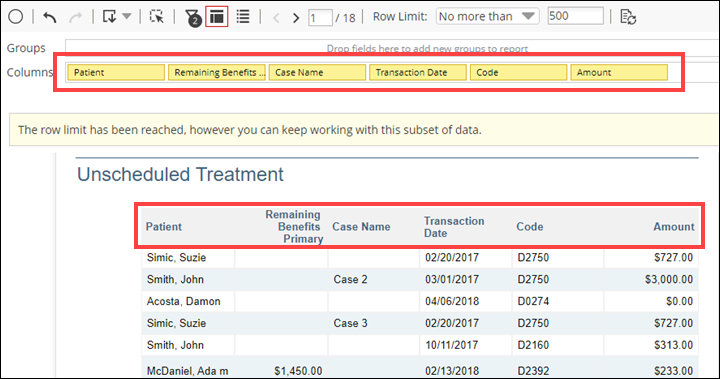Activate the select items cursor tool
Screen dimensions: 720x379
(157, 17)
